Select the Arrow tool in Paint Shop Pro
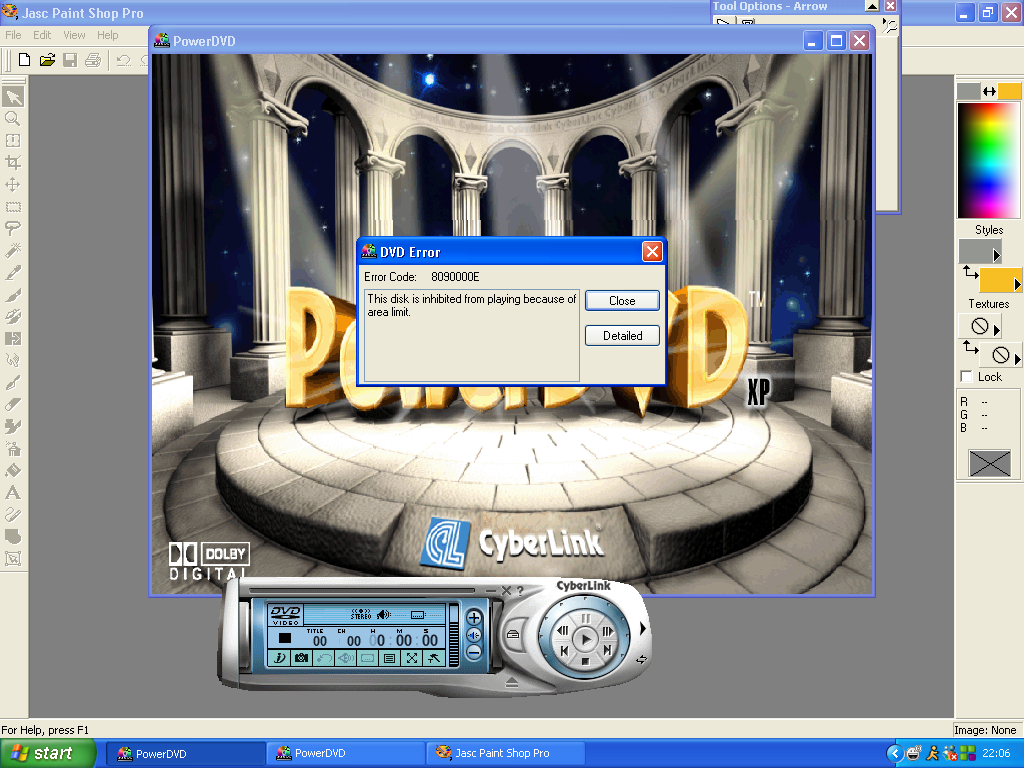The image size is (1024, 768). tap(13, 97)
